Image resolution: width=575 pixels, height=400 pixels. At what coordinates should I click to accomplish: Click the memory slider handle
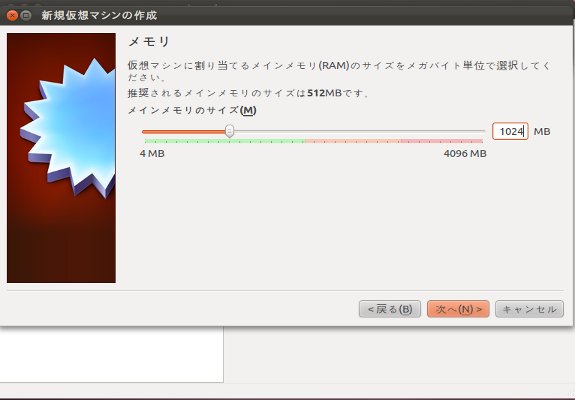[230, 131]
